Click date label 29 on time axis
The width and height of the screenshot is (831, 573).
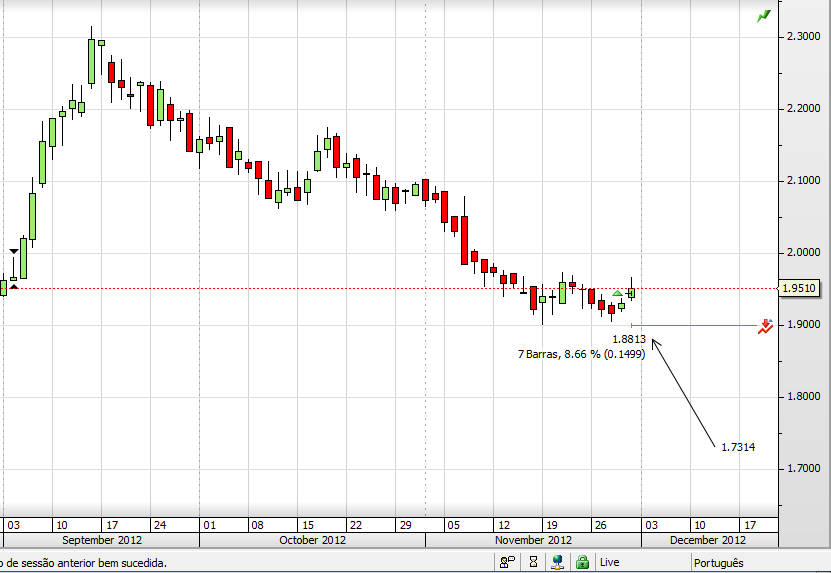click(x=405, y=525)
